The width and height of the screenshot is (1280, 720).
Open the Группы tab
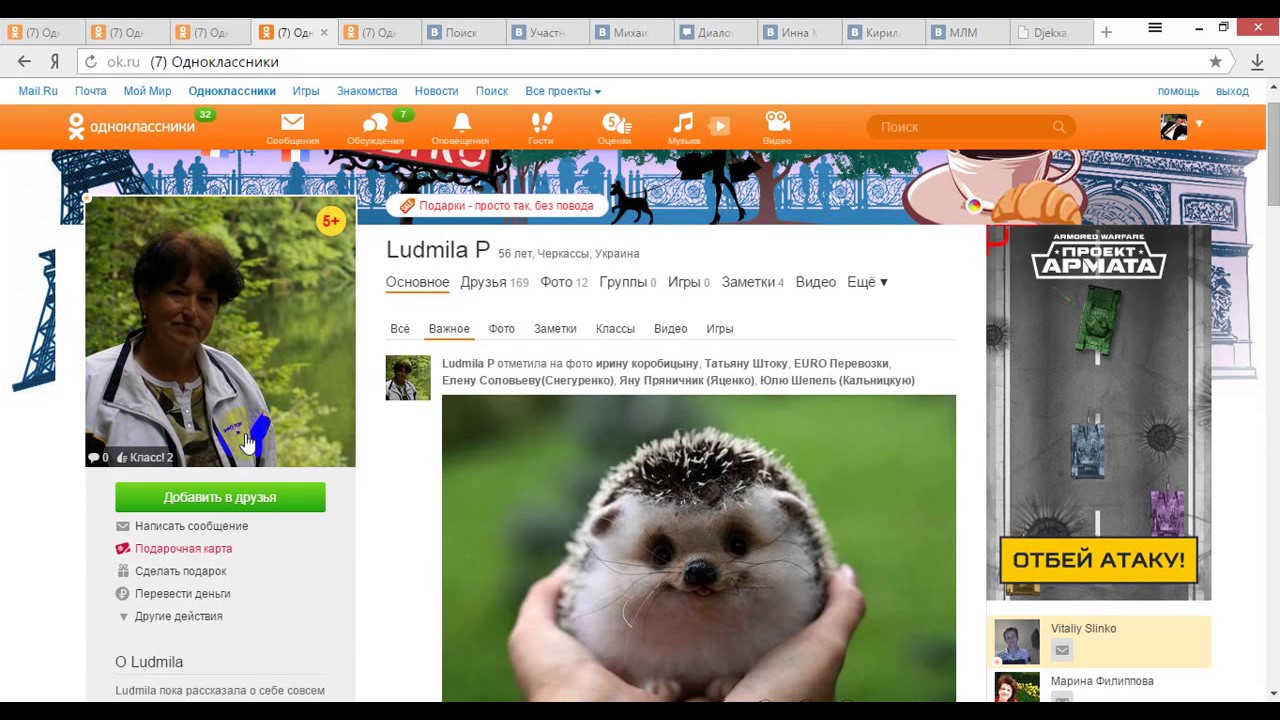point(627,282)
